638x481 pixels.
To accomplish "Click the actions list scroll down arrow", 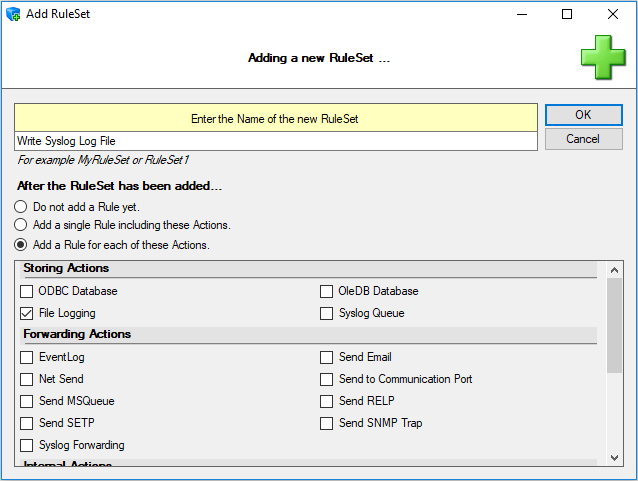I will 614,458.
